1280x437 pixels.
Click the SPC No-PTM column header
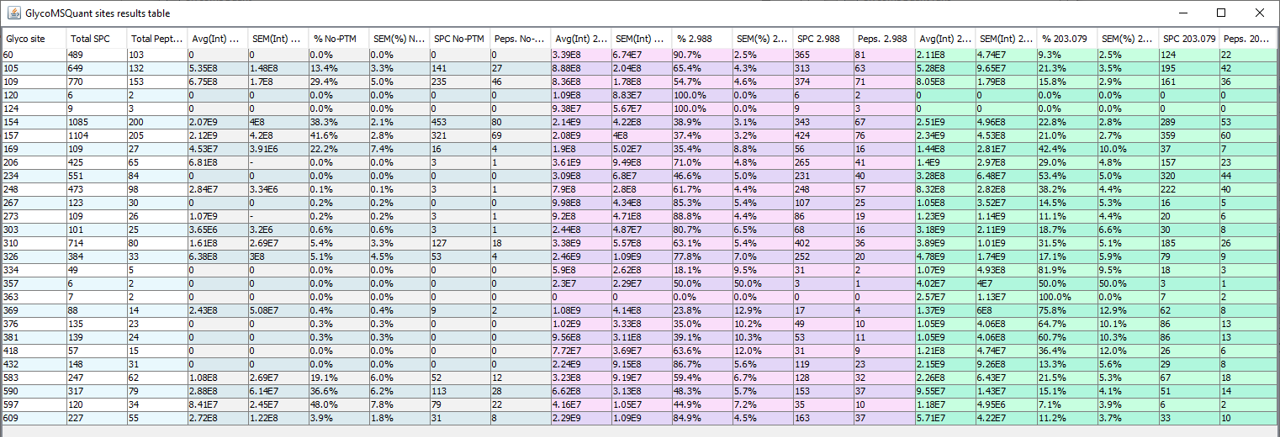coord(460,38)
